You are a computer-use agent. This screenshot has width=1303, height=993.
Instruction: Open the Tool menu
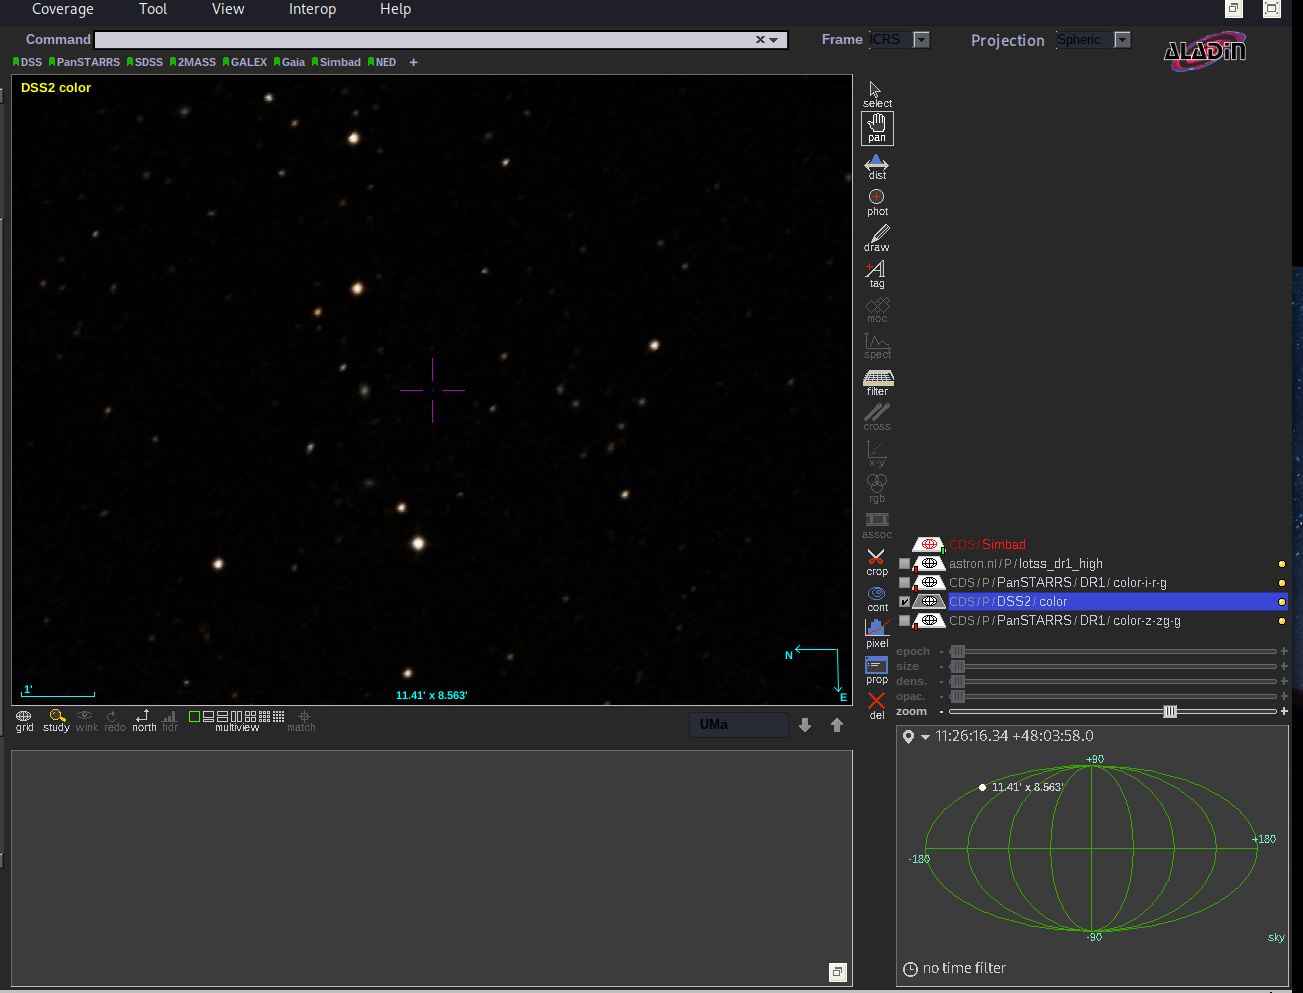click(x=153, y=9)
